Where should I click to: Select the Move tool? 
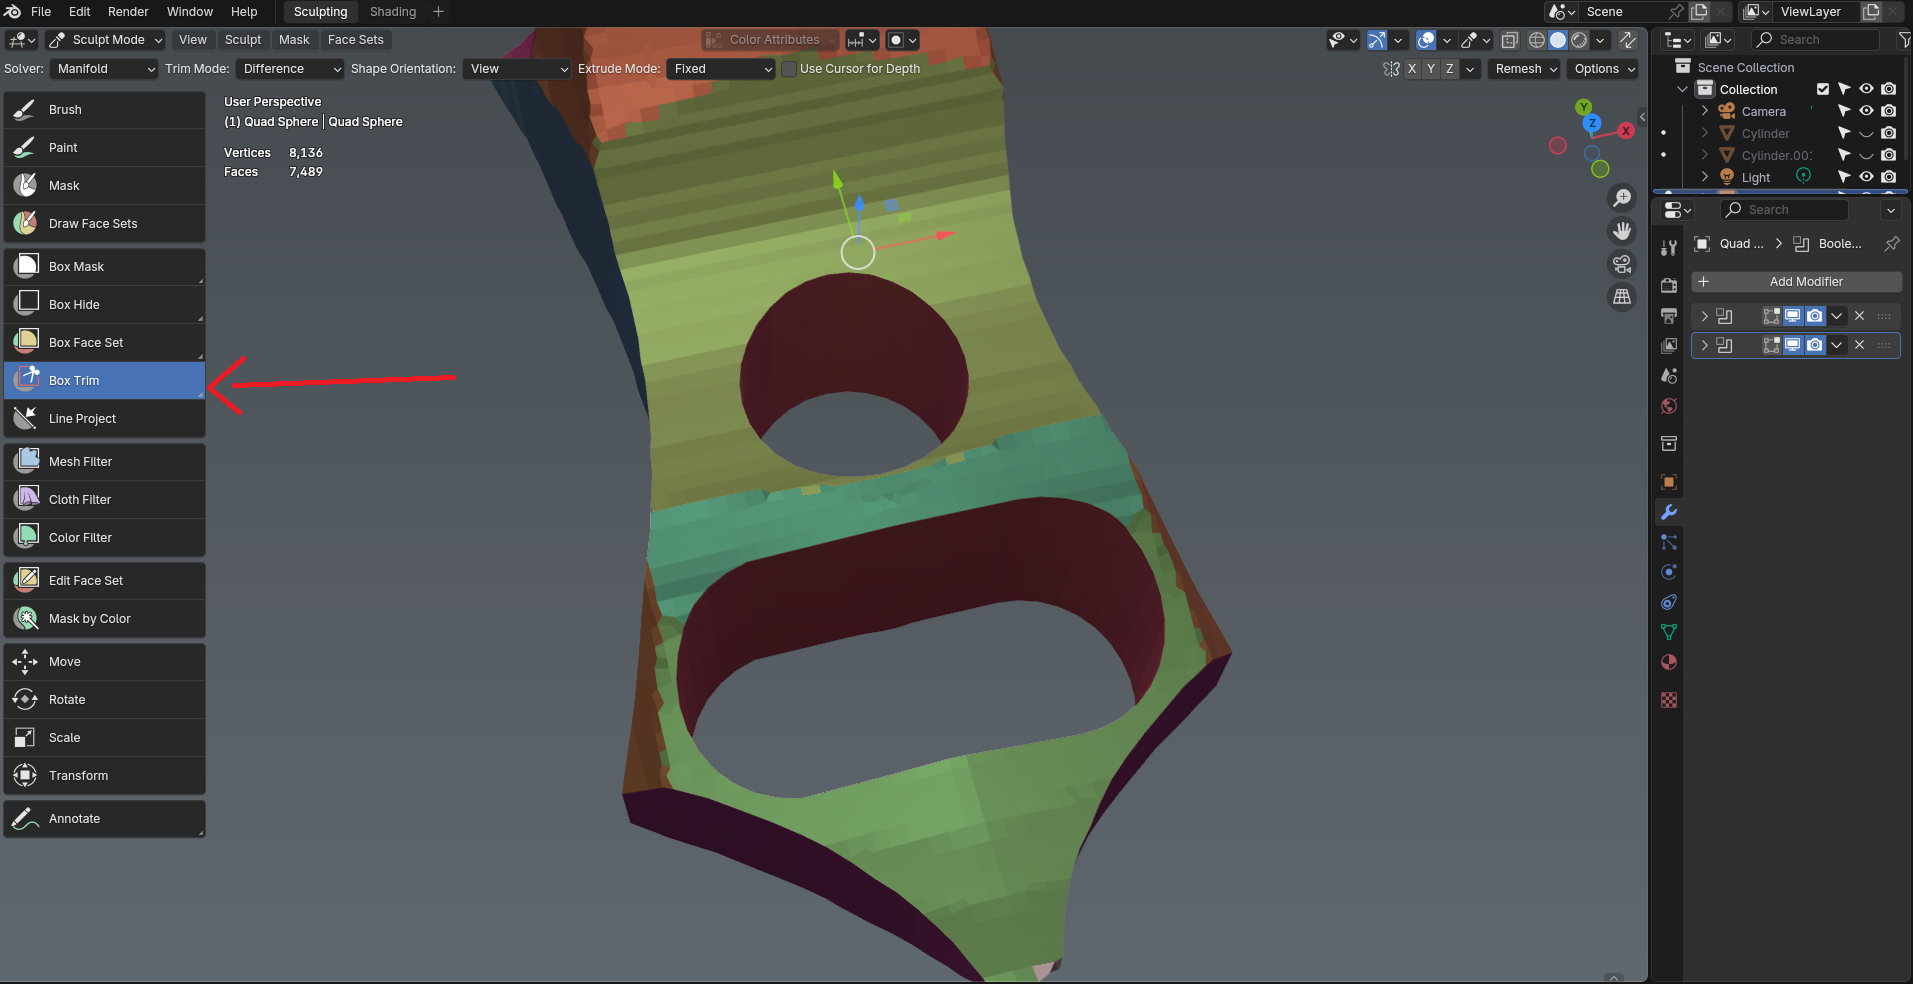click(x=104, y=662)
